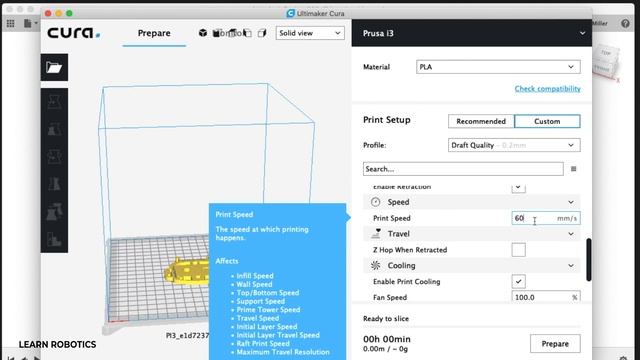Click the Cura logo
The width and height of the screenshot is (640, 360).
pyautogui.click(x=73, y=33)
